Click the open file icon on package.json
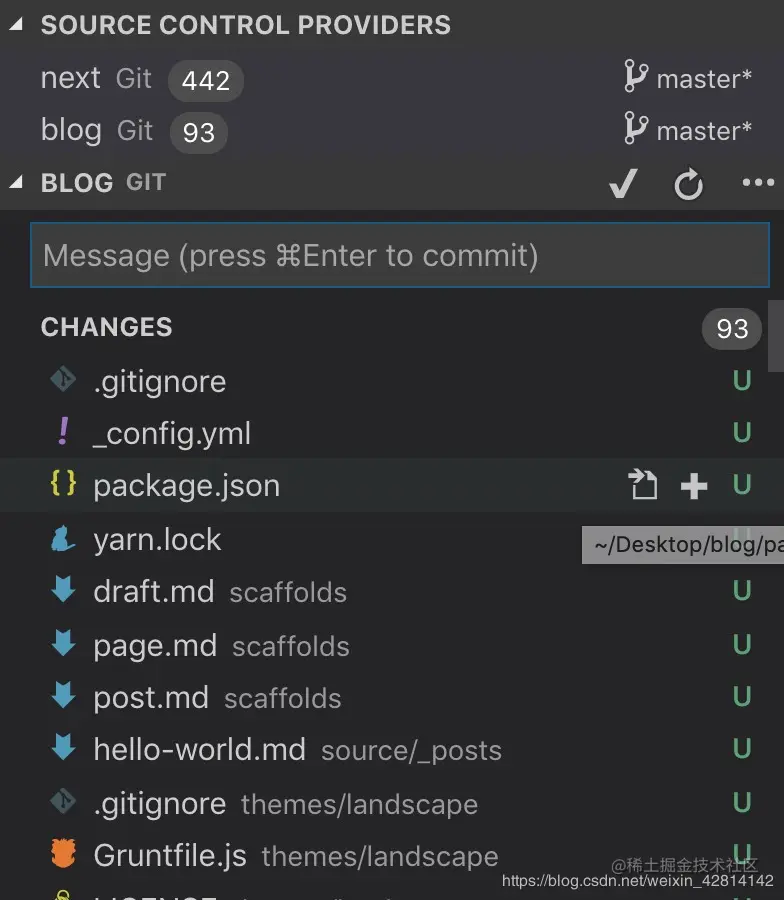 point(643,486)
